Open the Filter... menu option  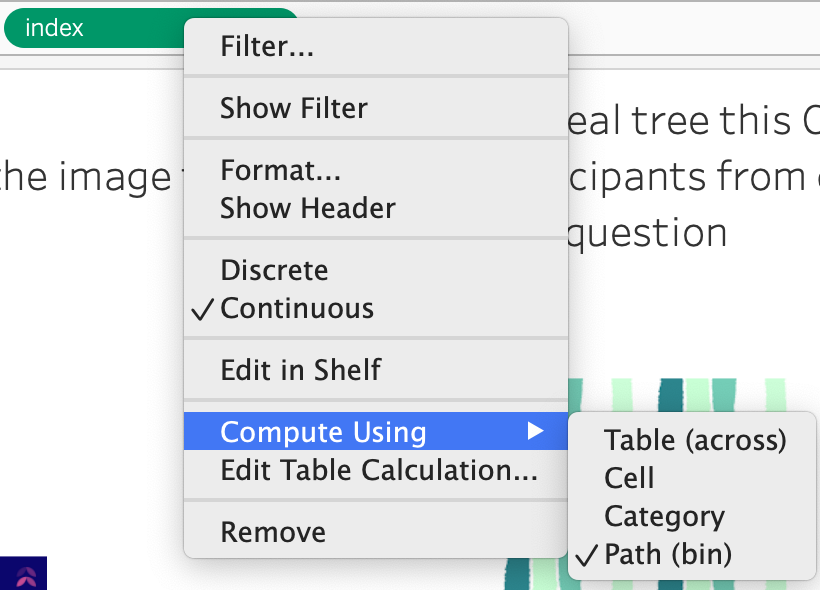[x=269, y=46]
